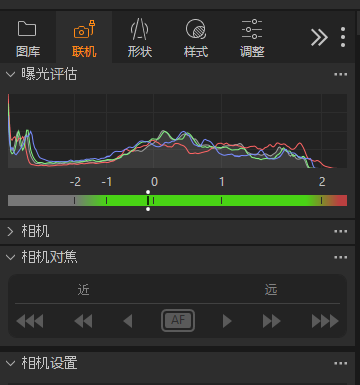Open 曝光评估 panel options menu
Image resolution: width=360 pixels, height=385 pixels.
pos(340,74)
